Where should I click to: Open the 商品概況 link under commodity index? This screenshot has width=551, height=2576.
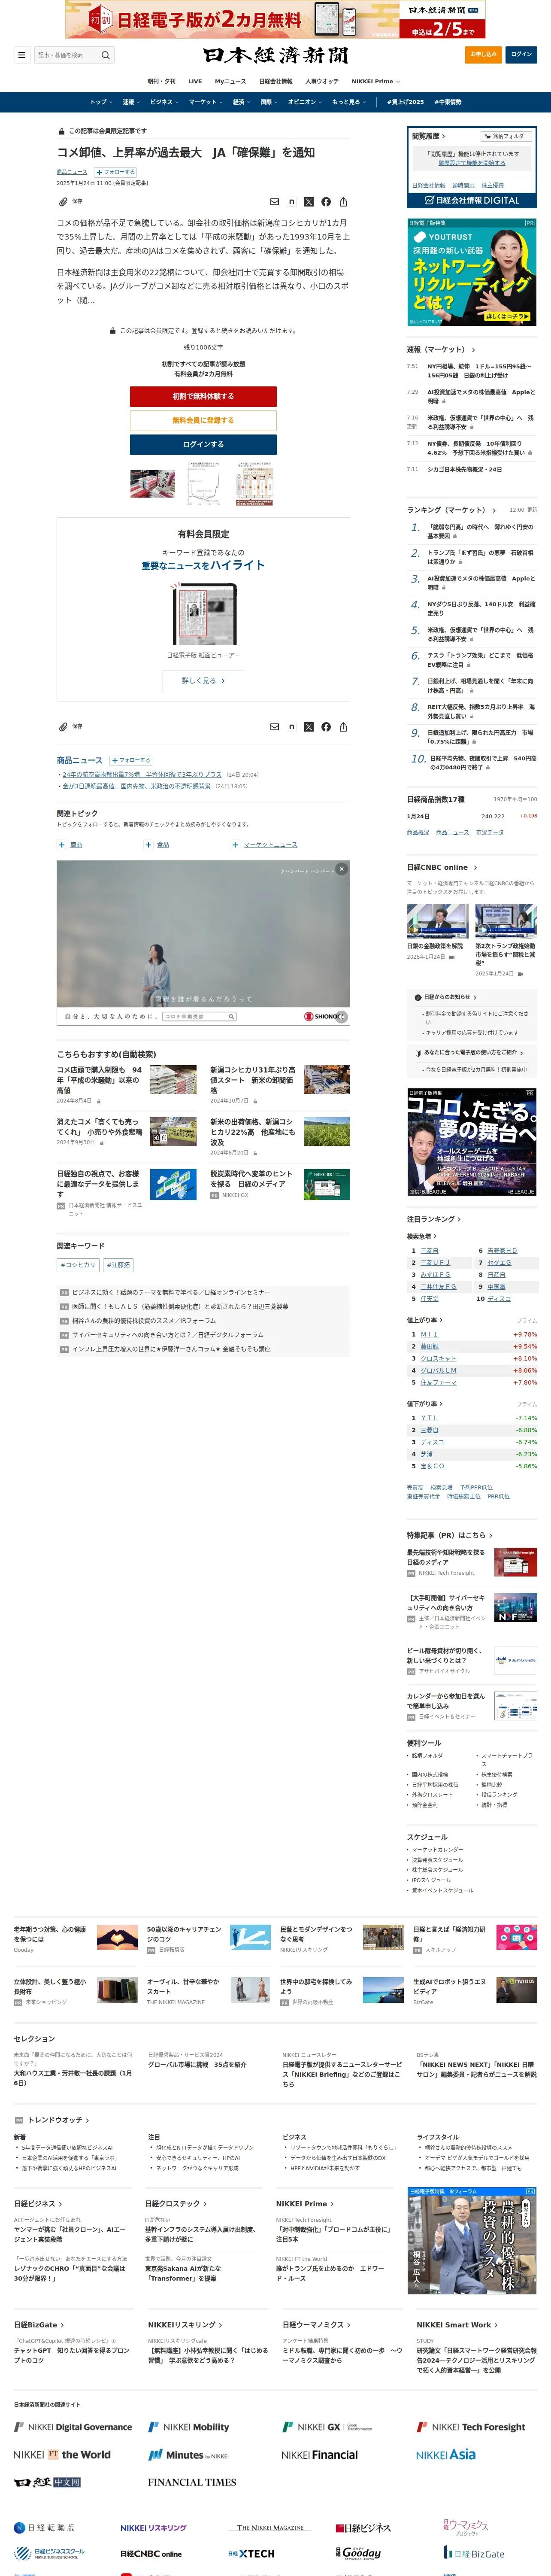pyautogui.click(x=418, y=832)
